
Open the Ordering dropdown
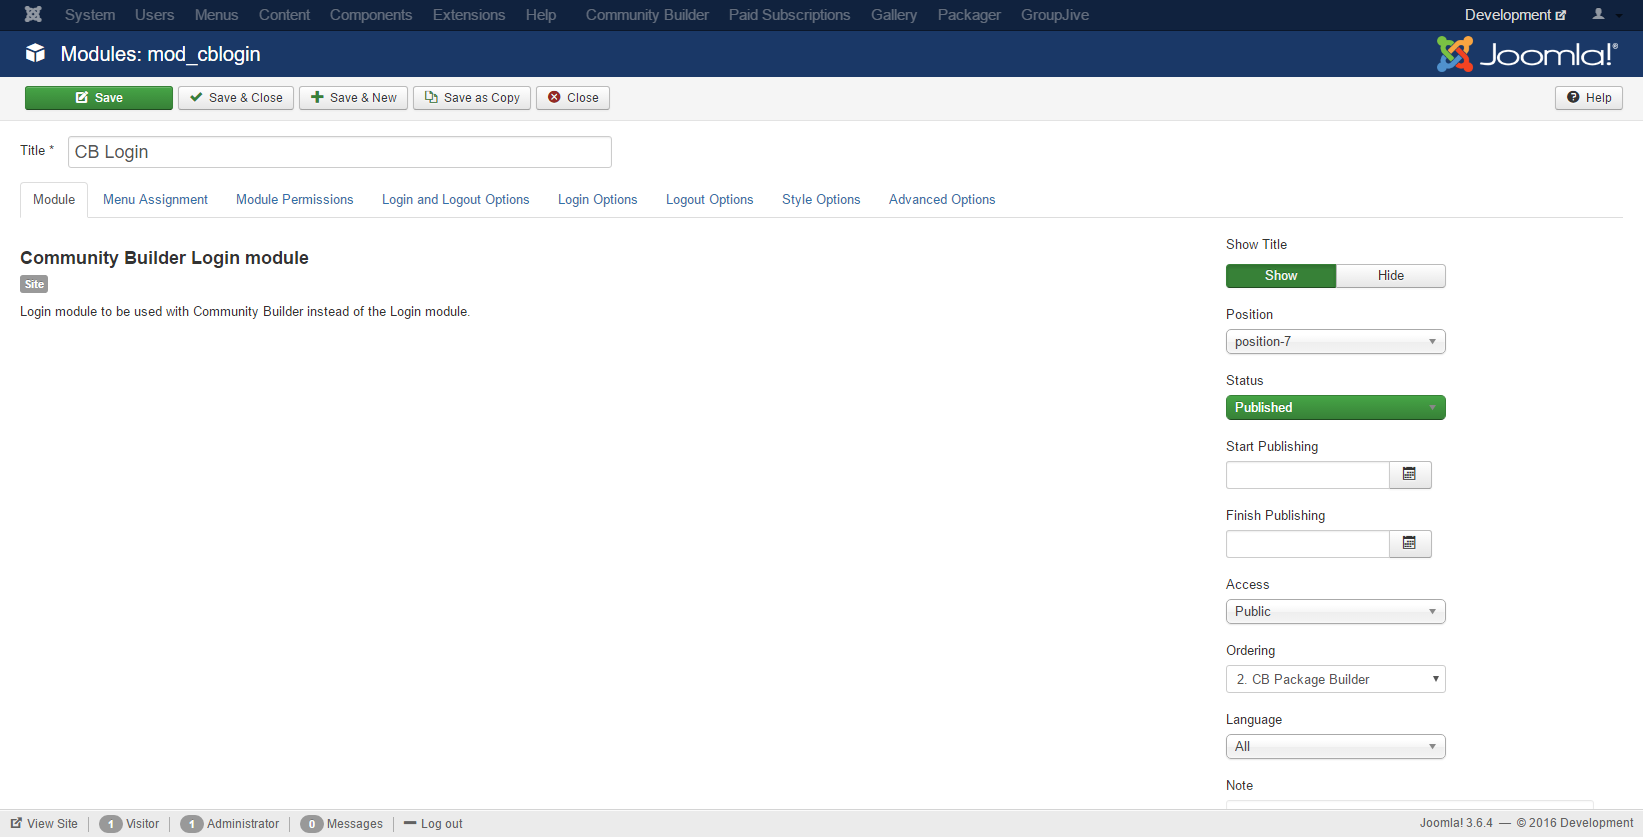point(1336,680)
